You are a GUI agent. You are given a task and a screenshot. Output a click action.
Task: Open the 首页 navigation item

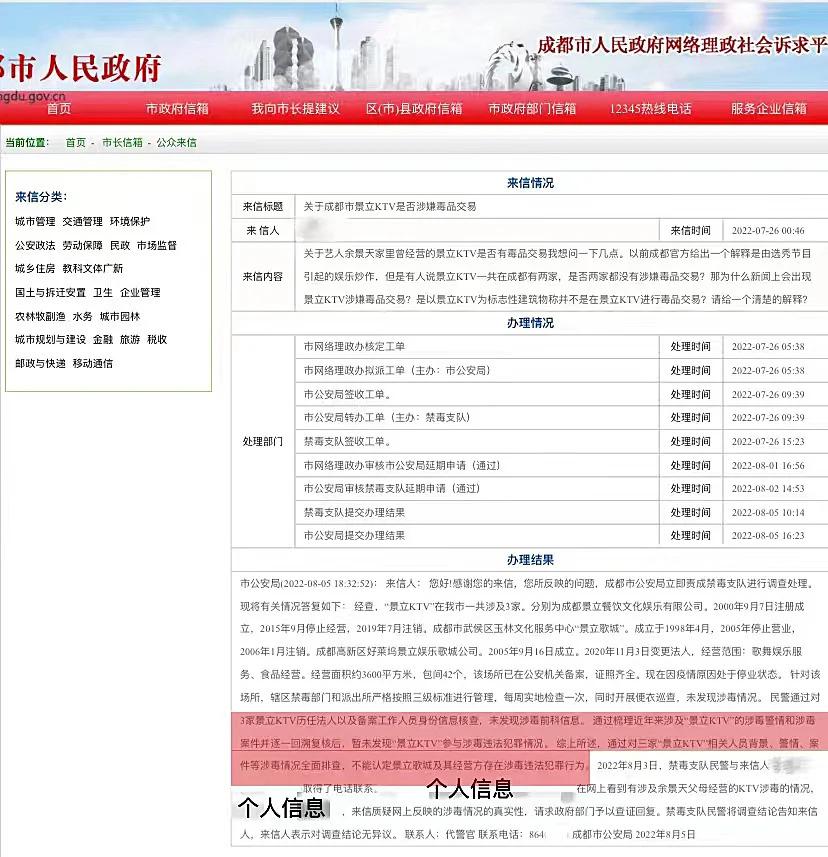[59, 108]
